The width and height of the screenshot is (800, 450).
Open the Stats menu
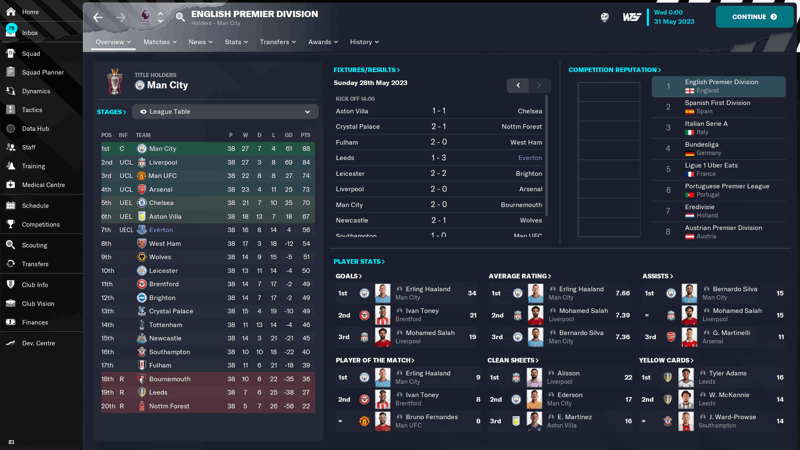point(236,42)
